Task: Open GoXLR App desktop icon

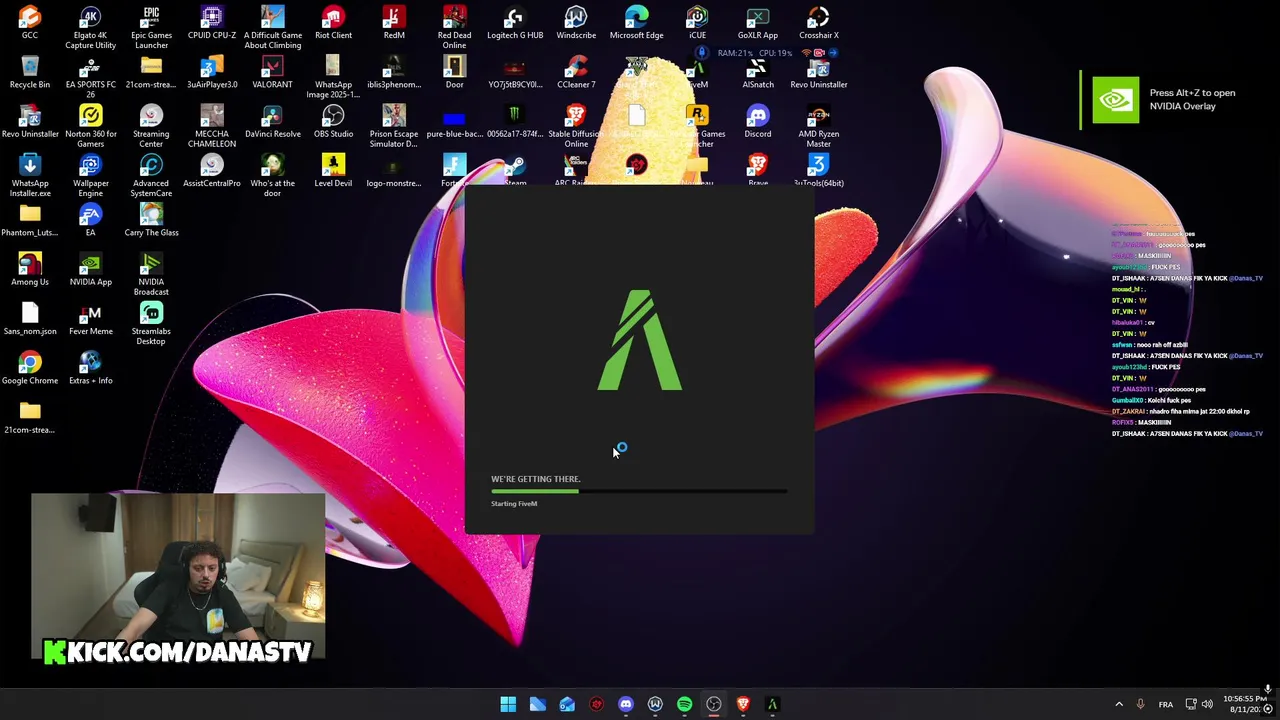Action: tap(758, 23)
